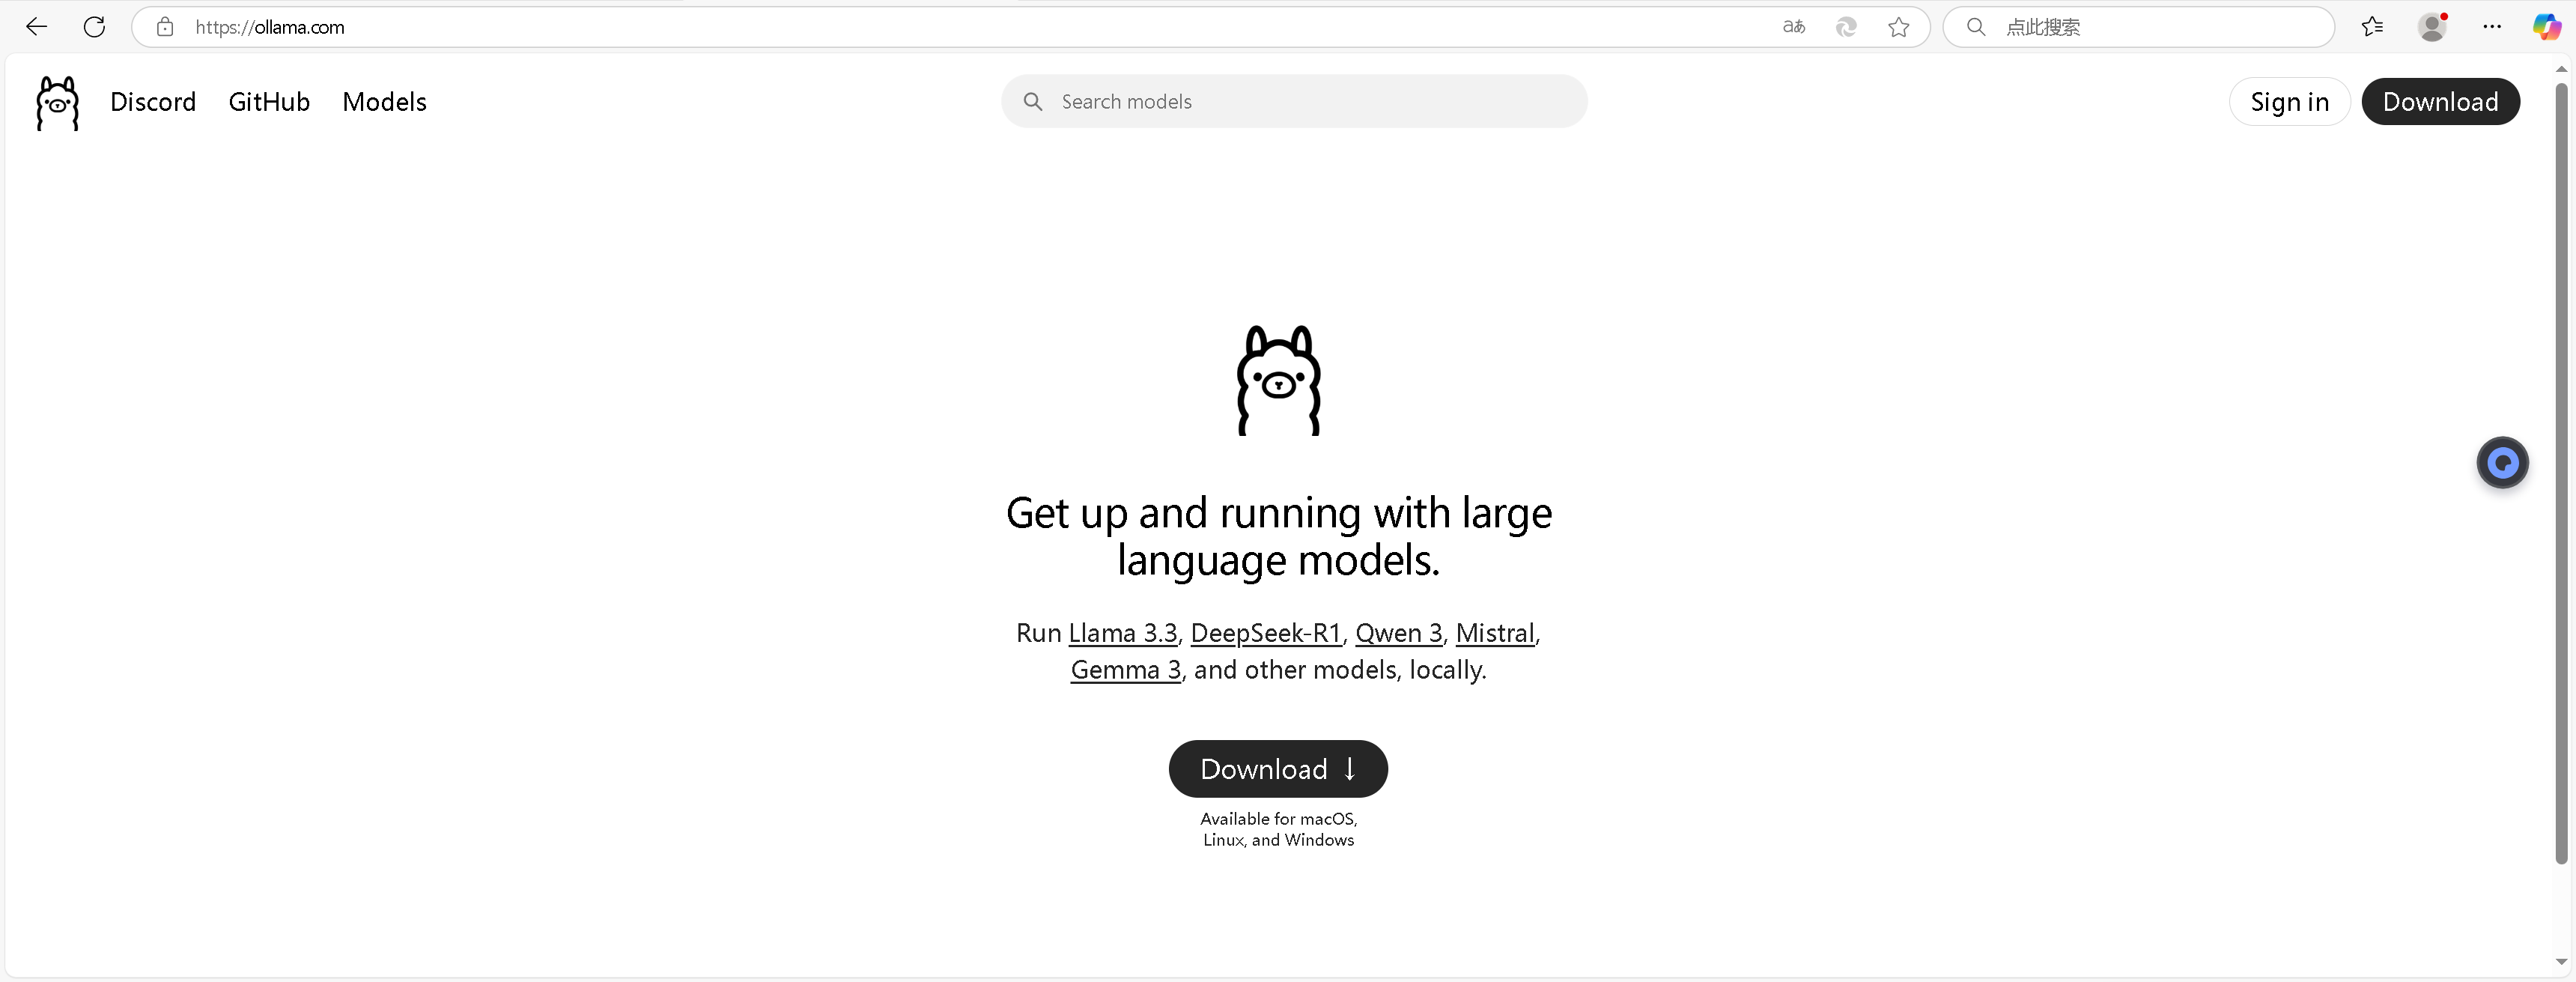
Task: Add page to favorites with star icon
Action: (x=1898, y=27)
